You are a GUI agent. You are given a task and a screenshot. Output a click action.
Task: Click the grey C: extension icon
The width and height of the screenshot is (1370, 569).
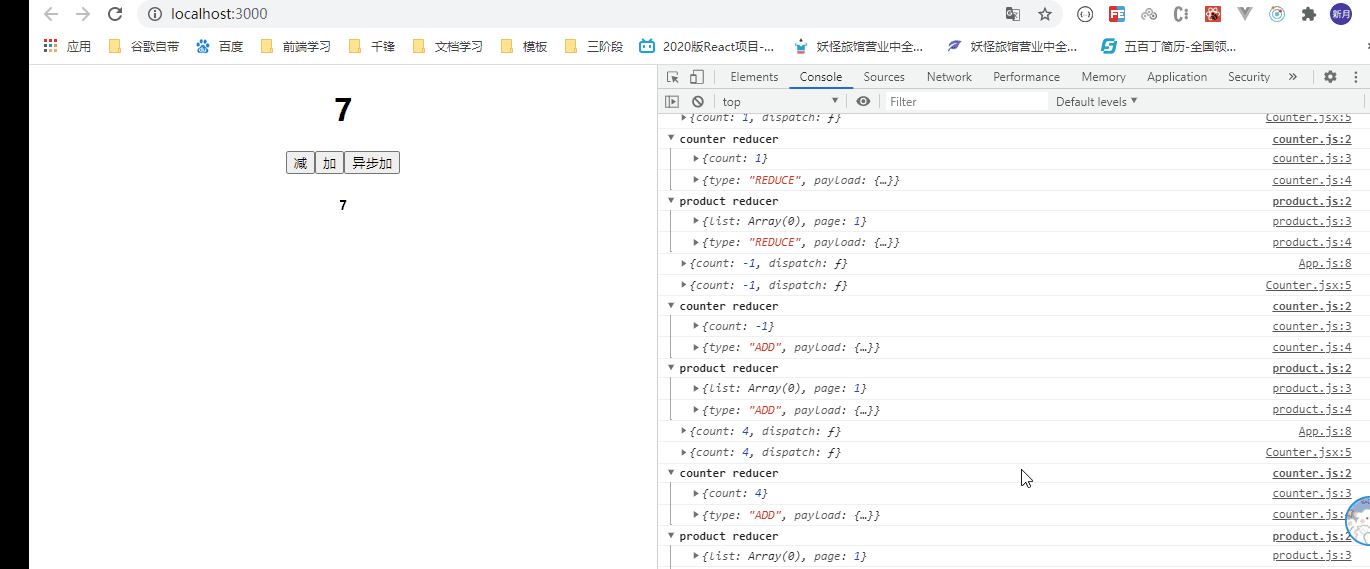[1181, 14]
